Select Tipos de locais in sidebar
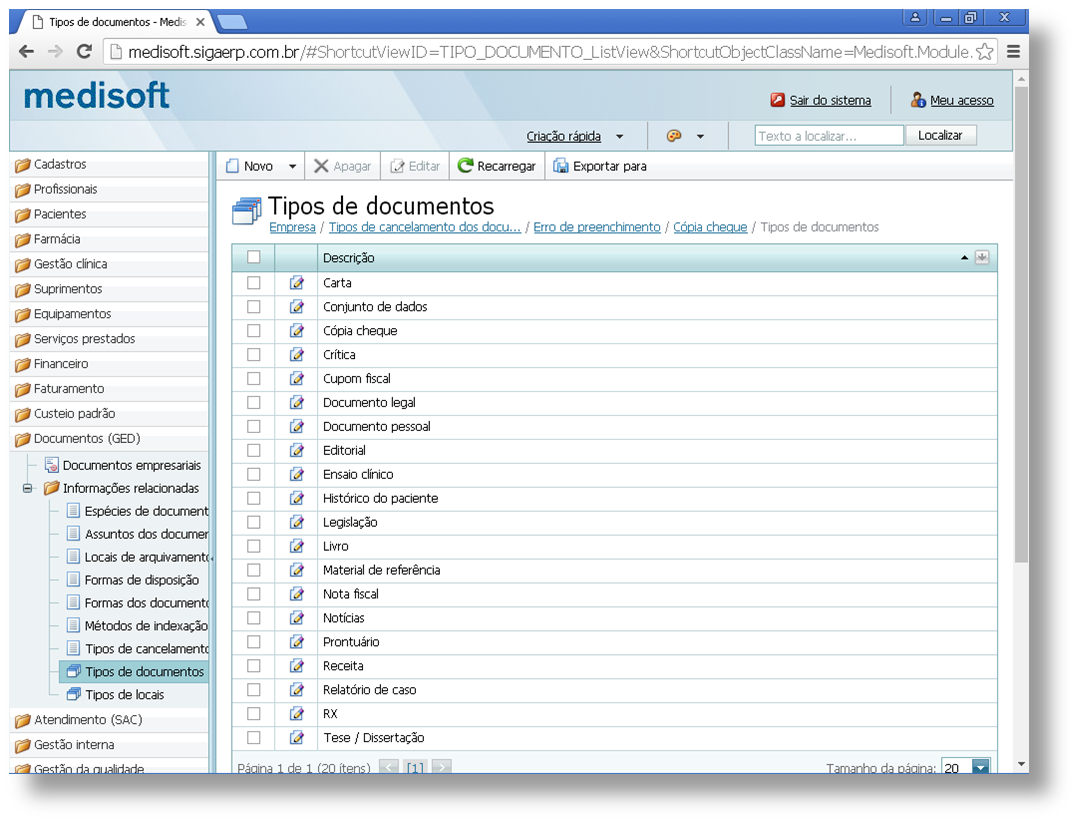Viewport: 1078px width, 823px height. click(124, 695)
